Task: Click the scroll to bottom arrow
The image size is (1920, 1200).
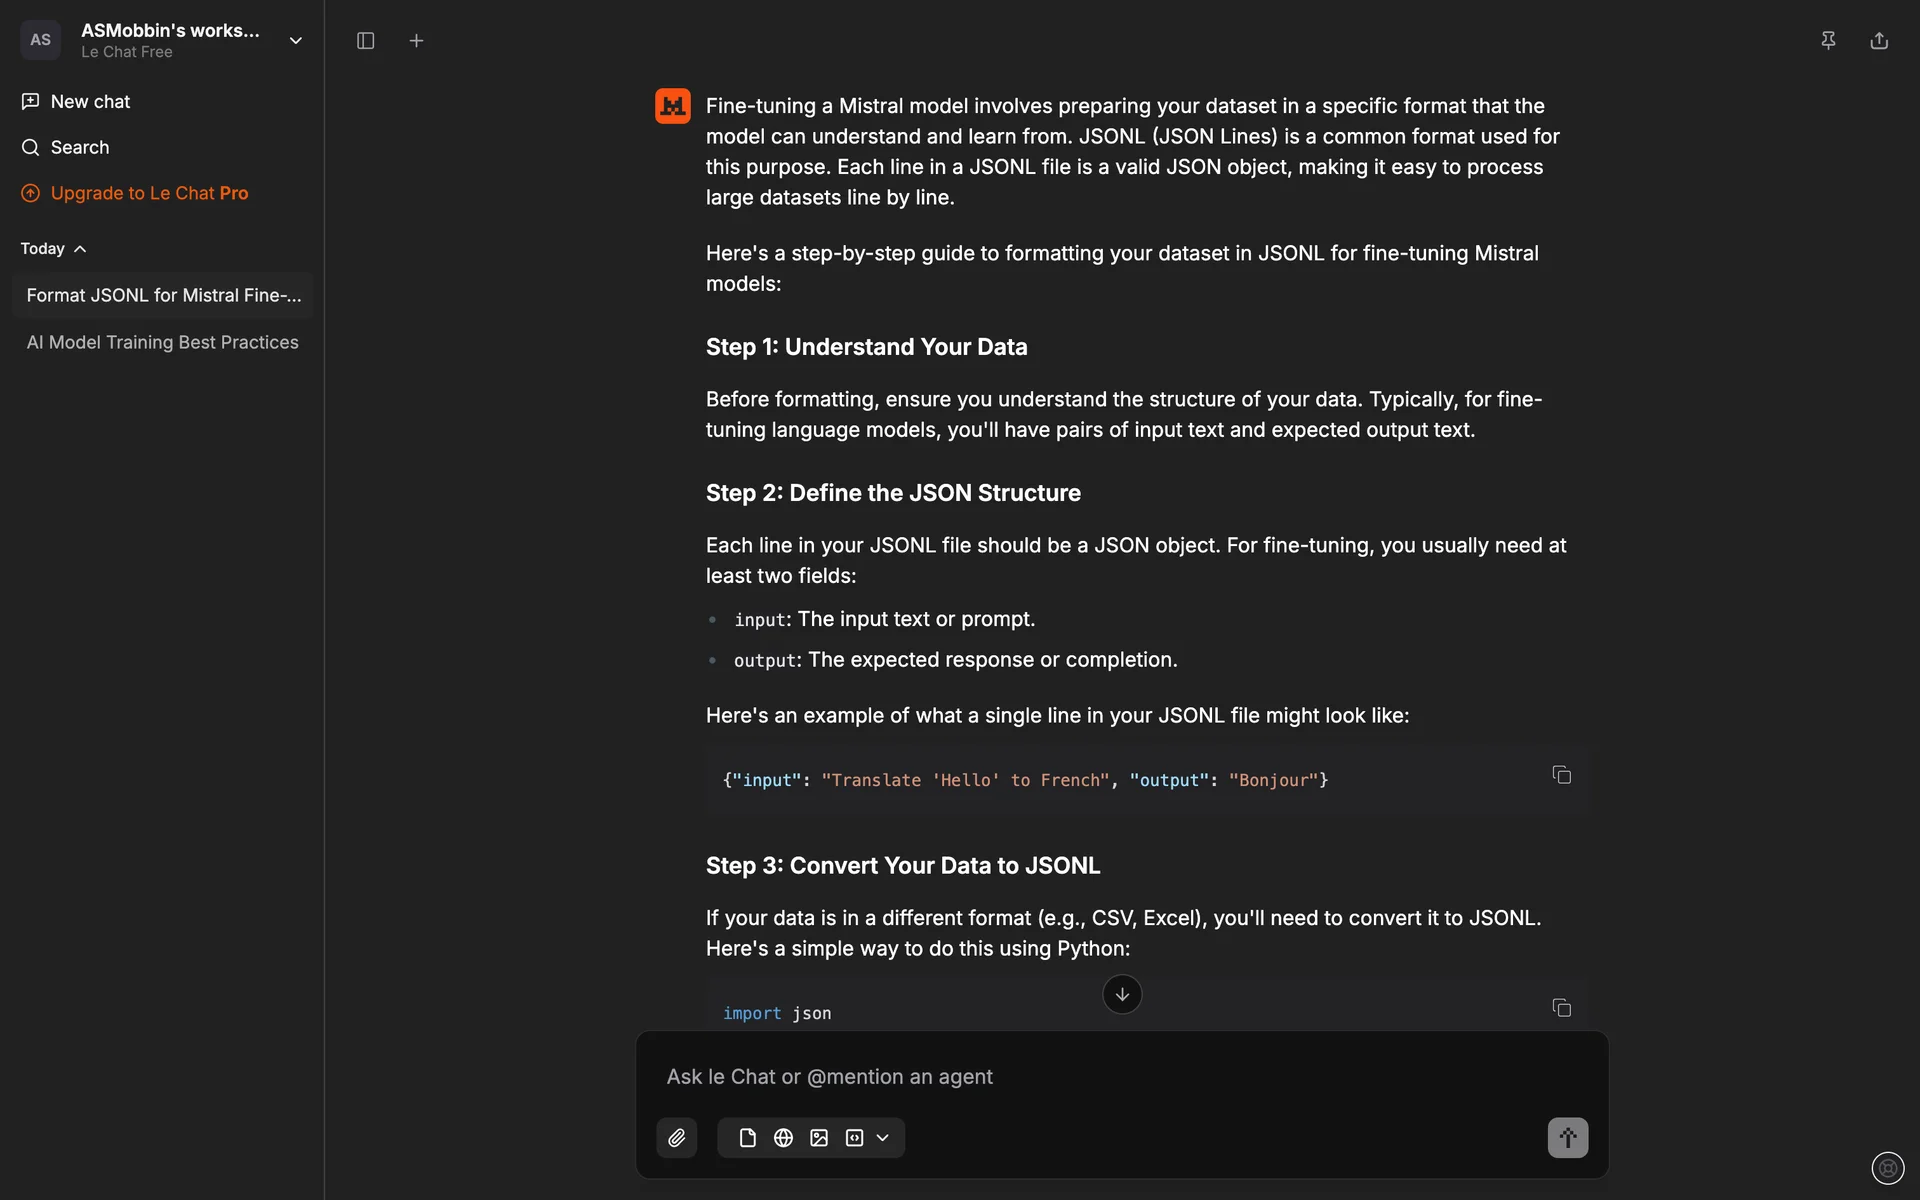Action: pos(1122,994)
